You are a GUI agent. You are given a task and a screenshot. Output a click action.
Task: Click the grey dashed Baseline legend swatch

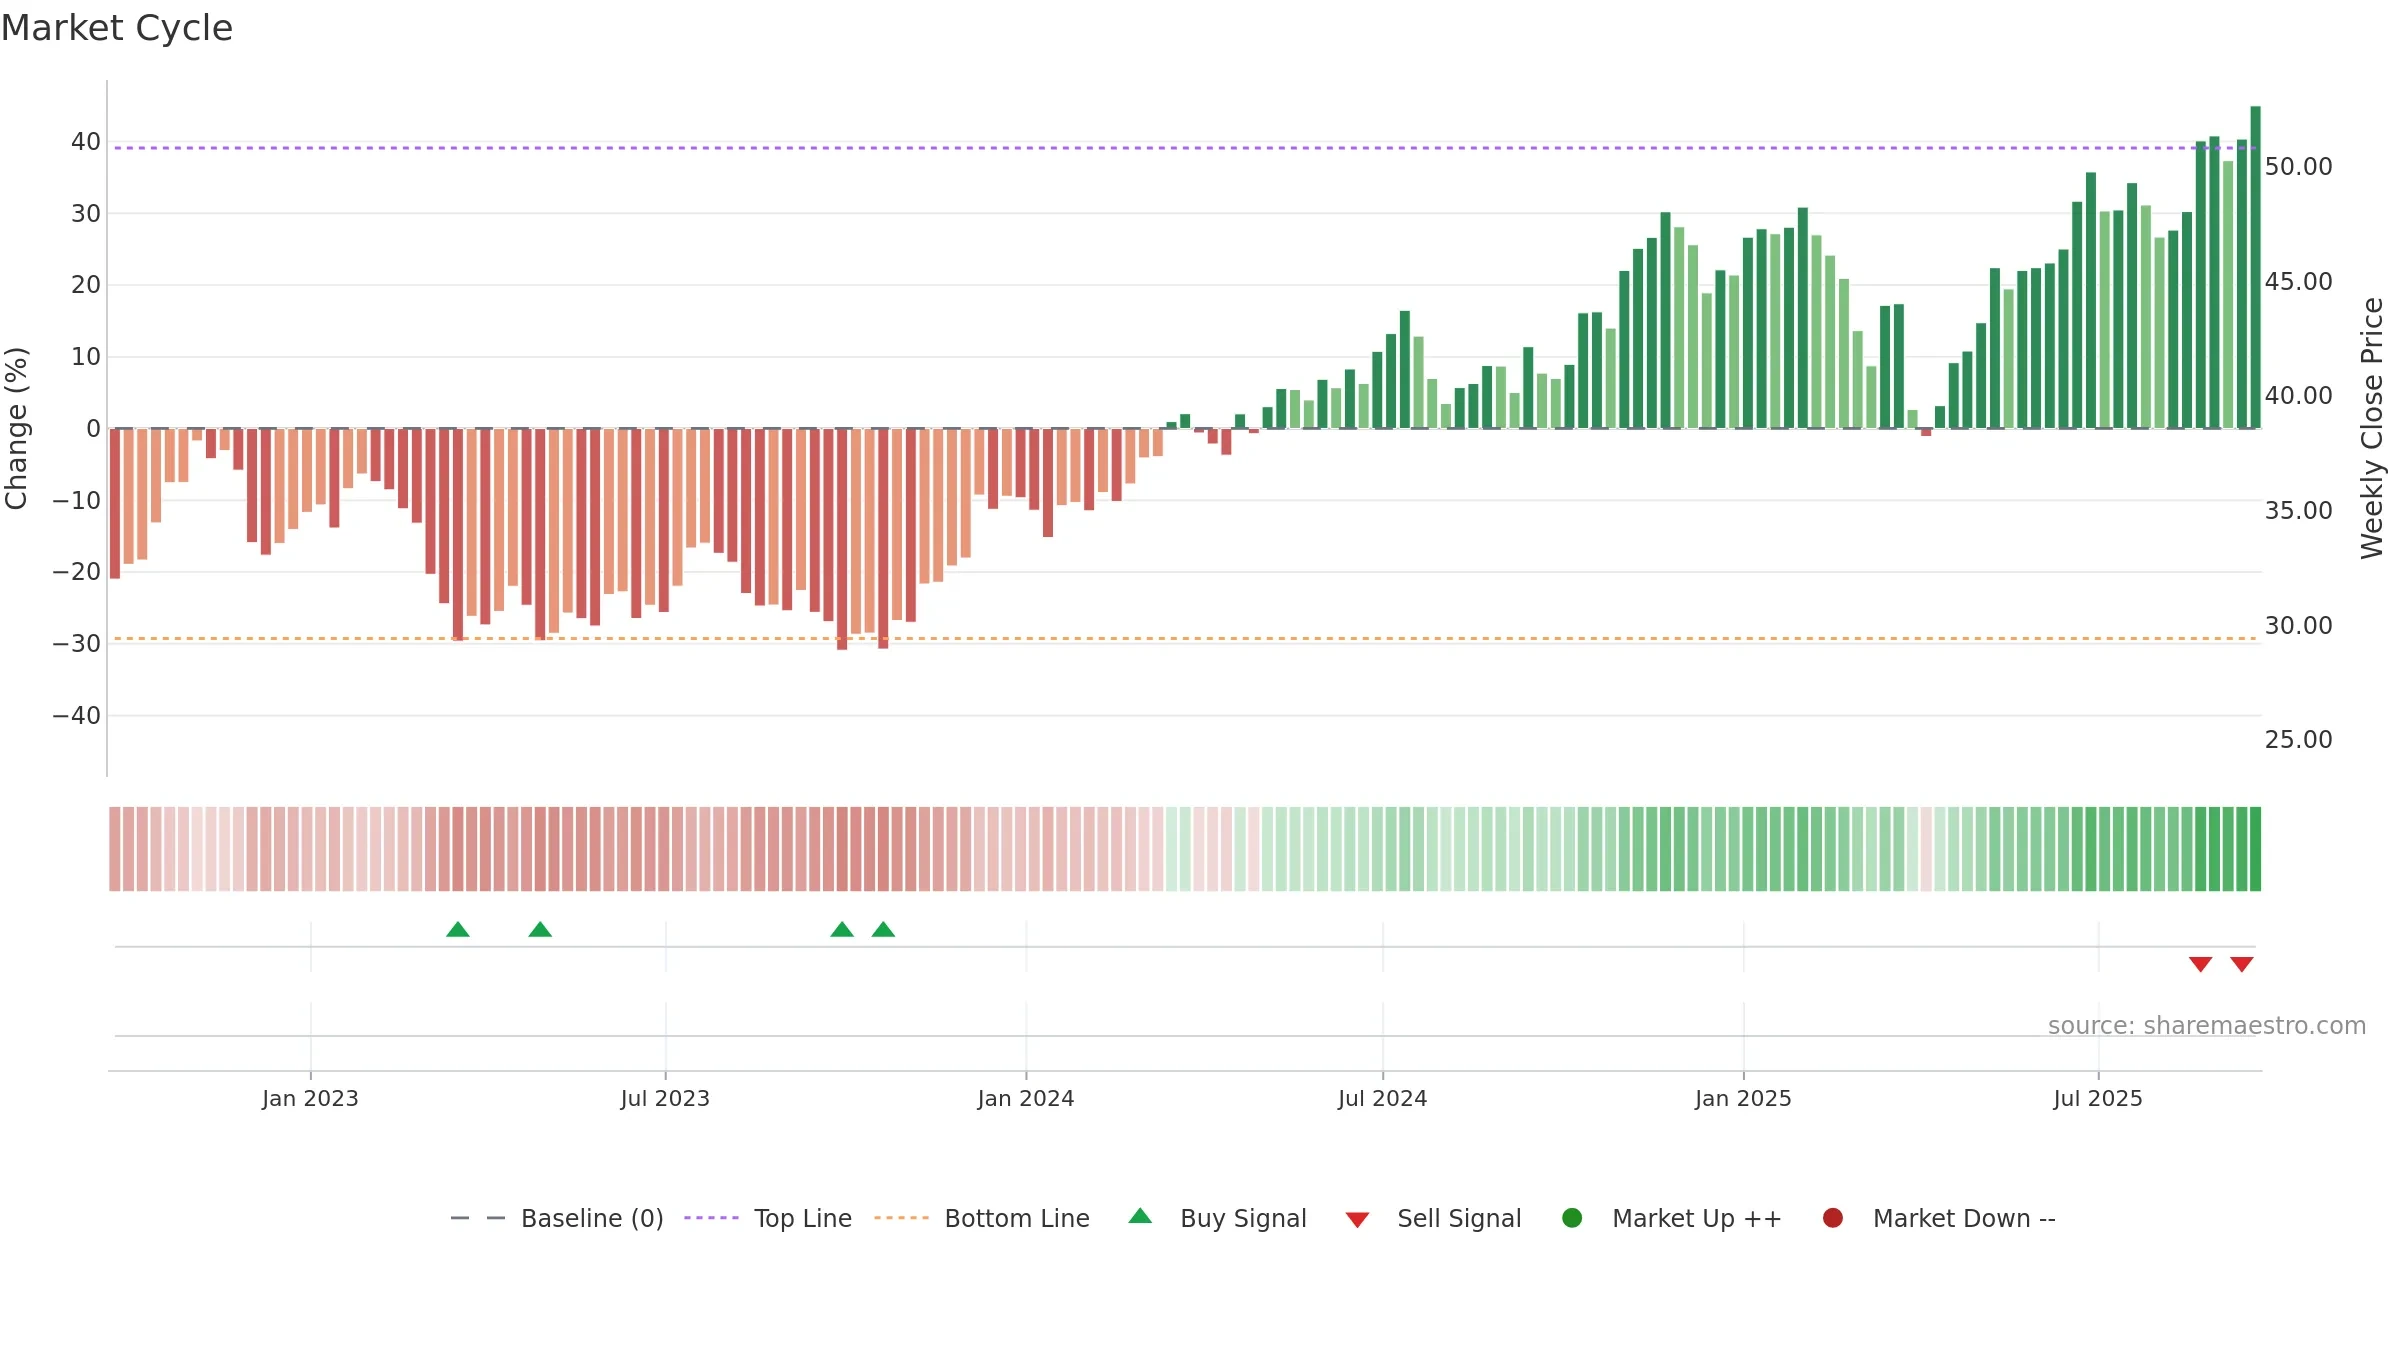478,1218
